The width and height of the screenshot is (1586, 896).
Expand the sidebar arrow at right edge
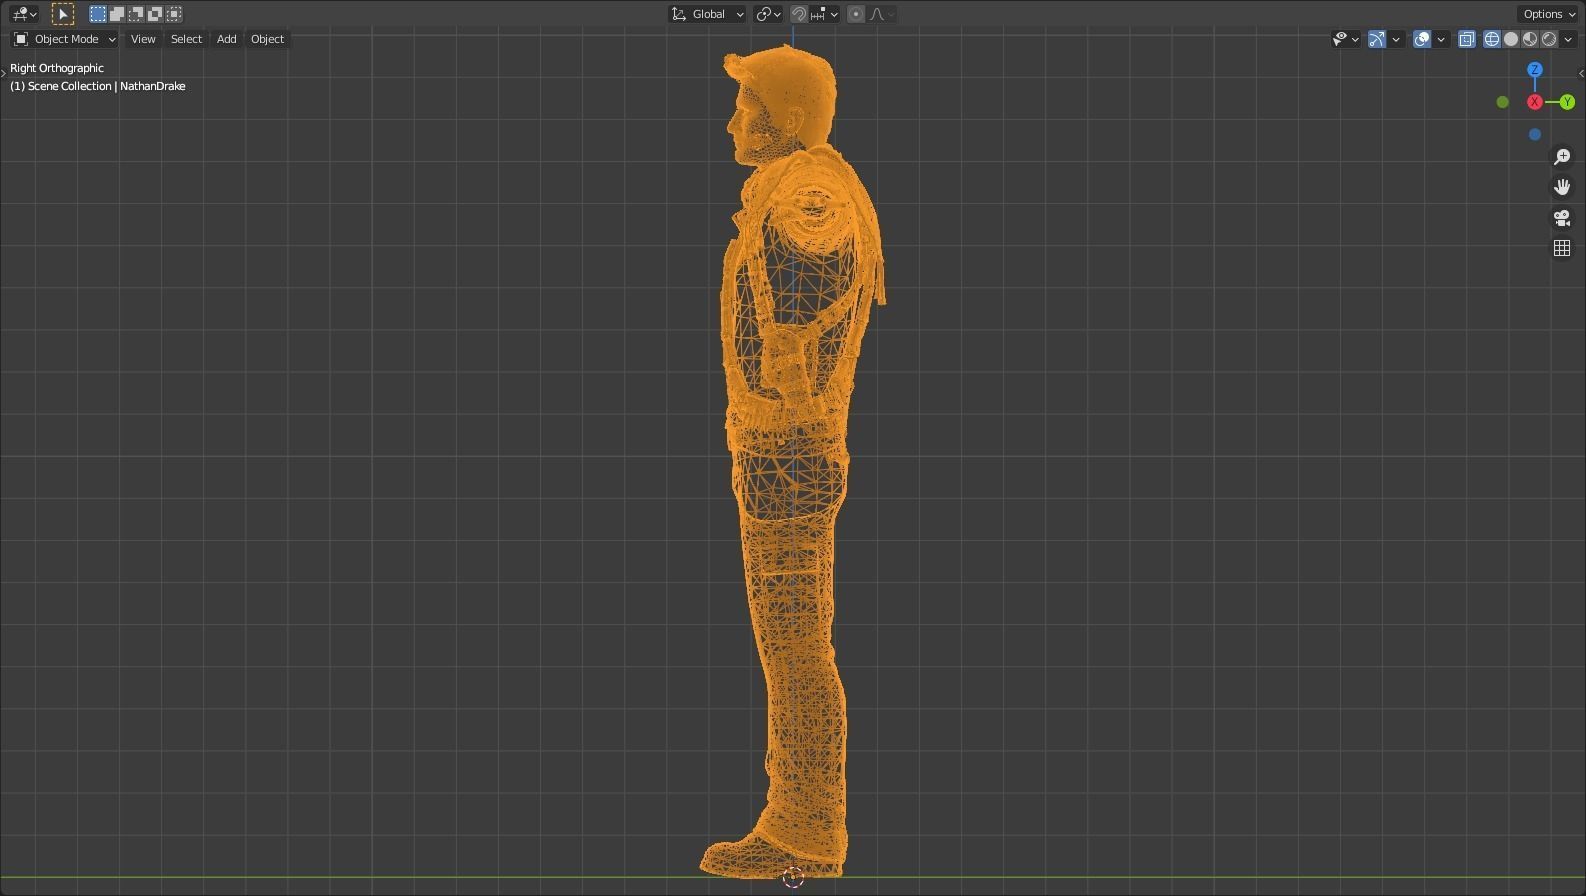[x=1581, y=73]
